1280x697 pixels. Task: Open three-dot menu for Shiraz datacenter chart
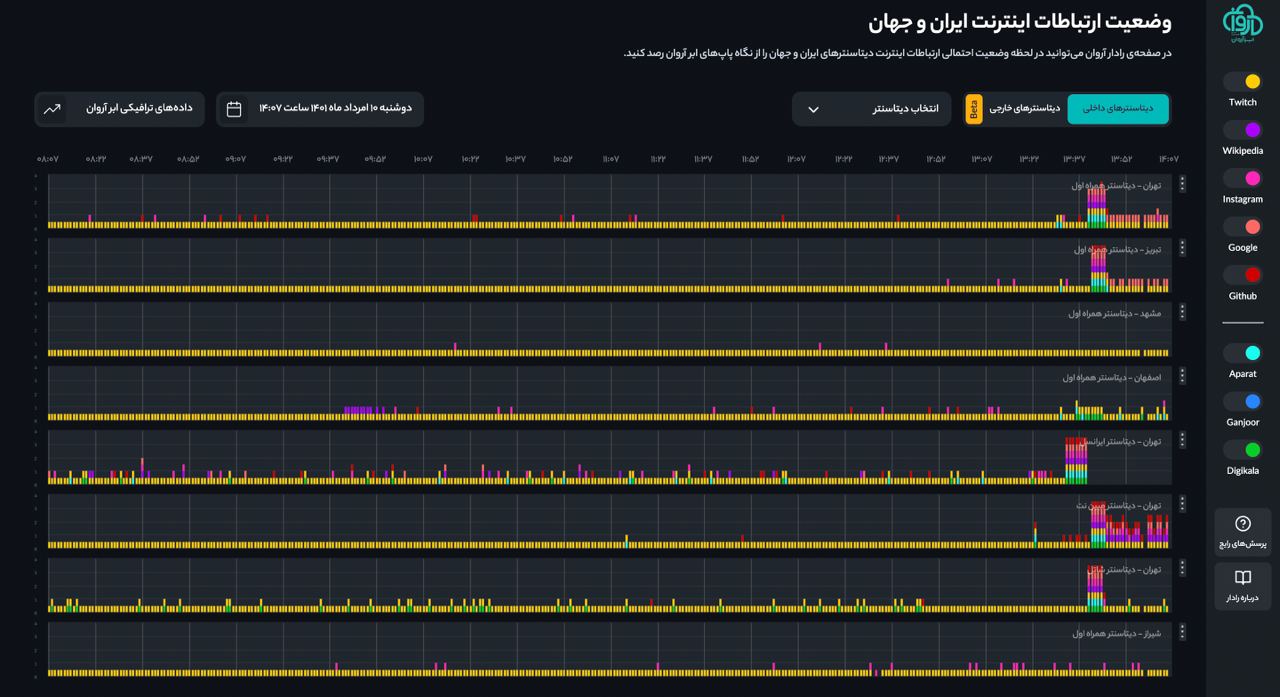[x=1182, y=632]
